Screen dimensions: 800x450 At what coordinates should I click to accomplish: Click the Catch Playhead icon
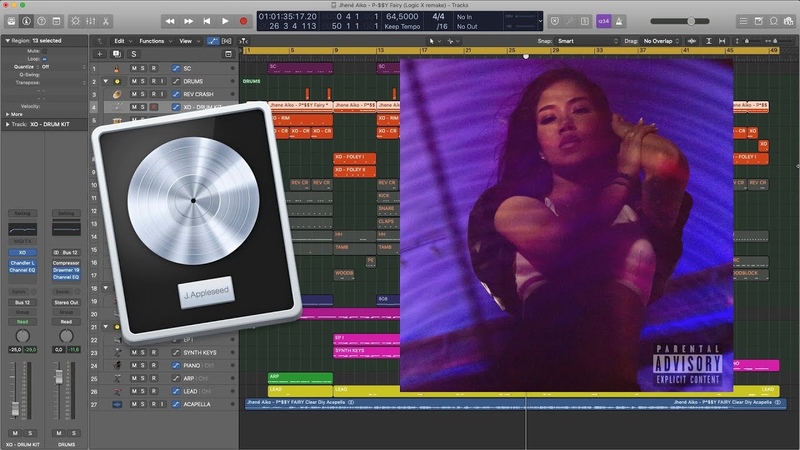(x=244, y=41)
